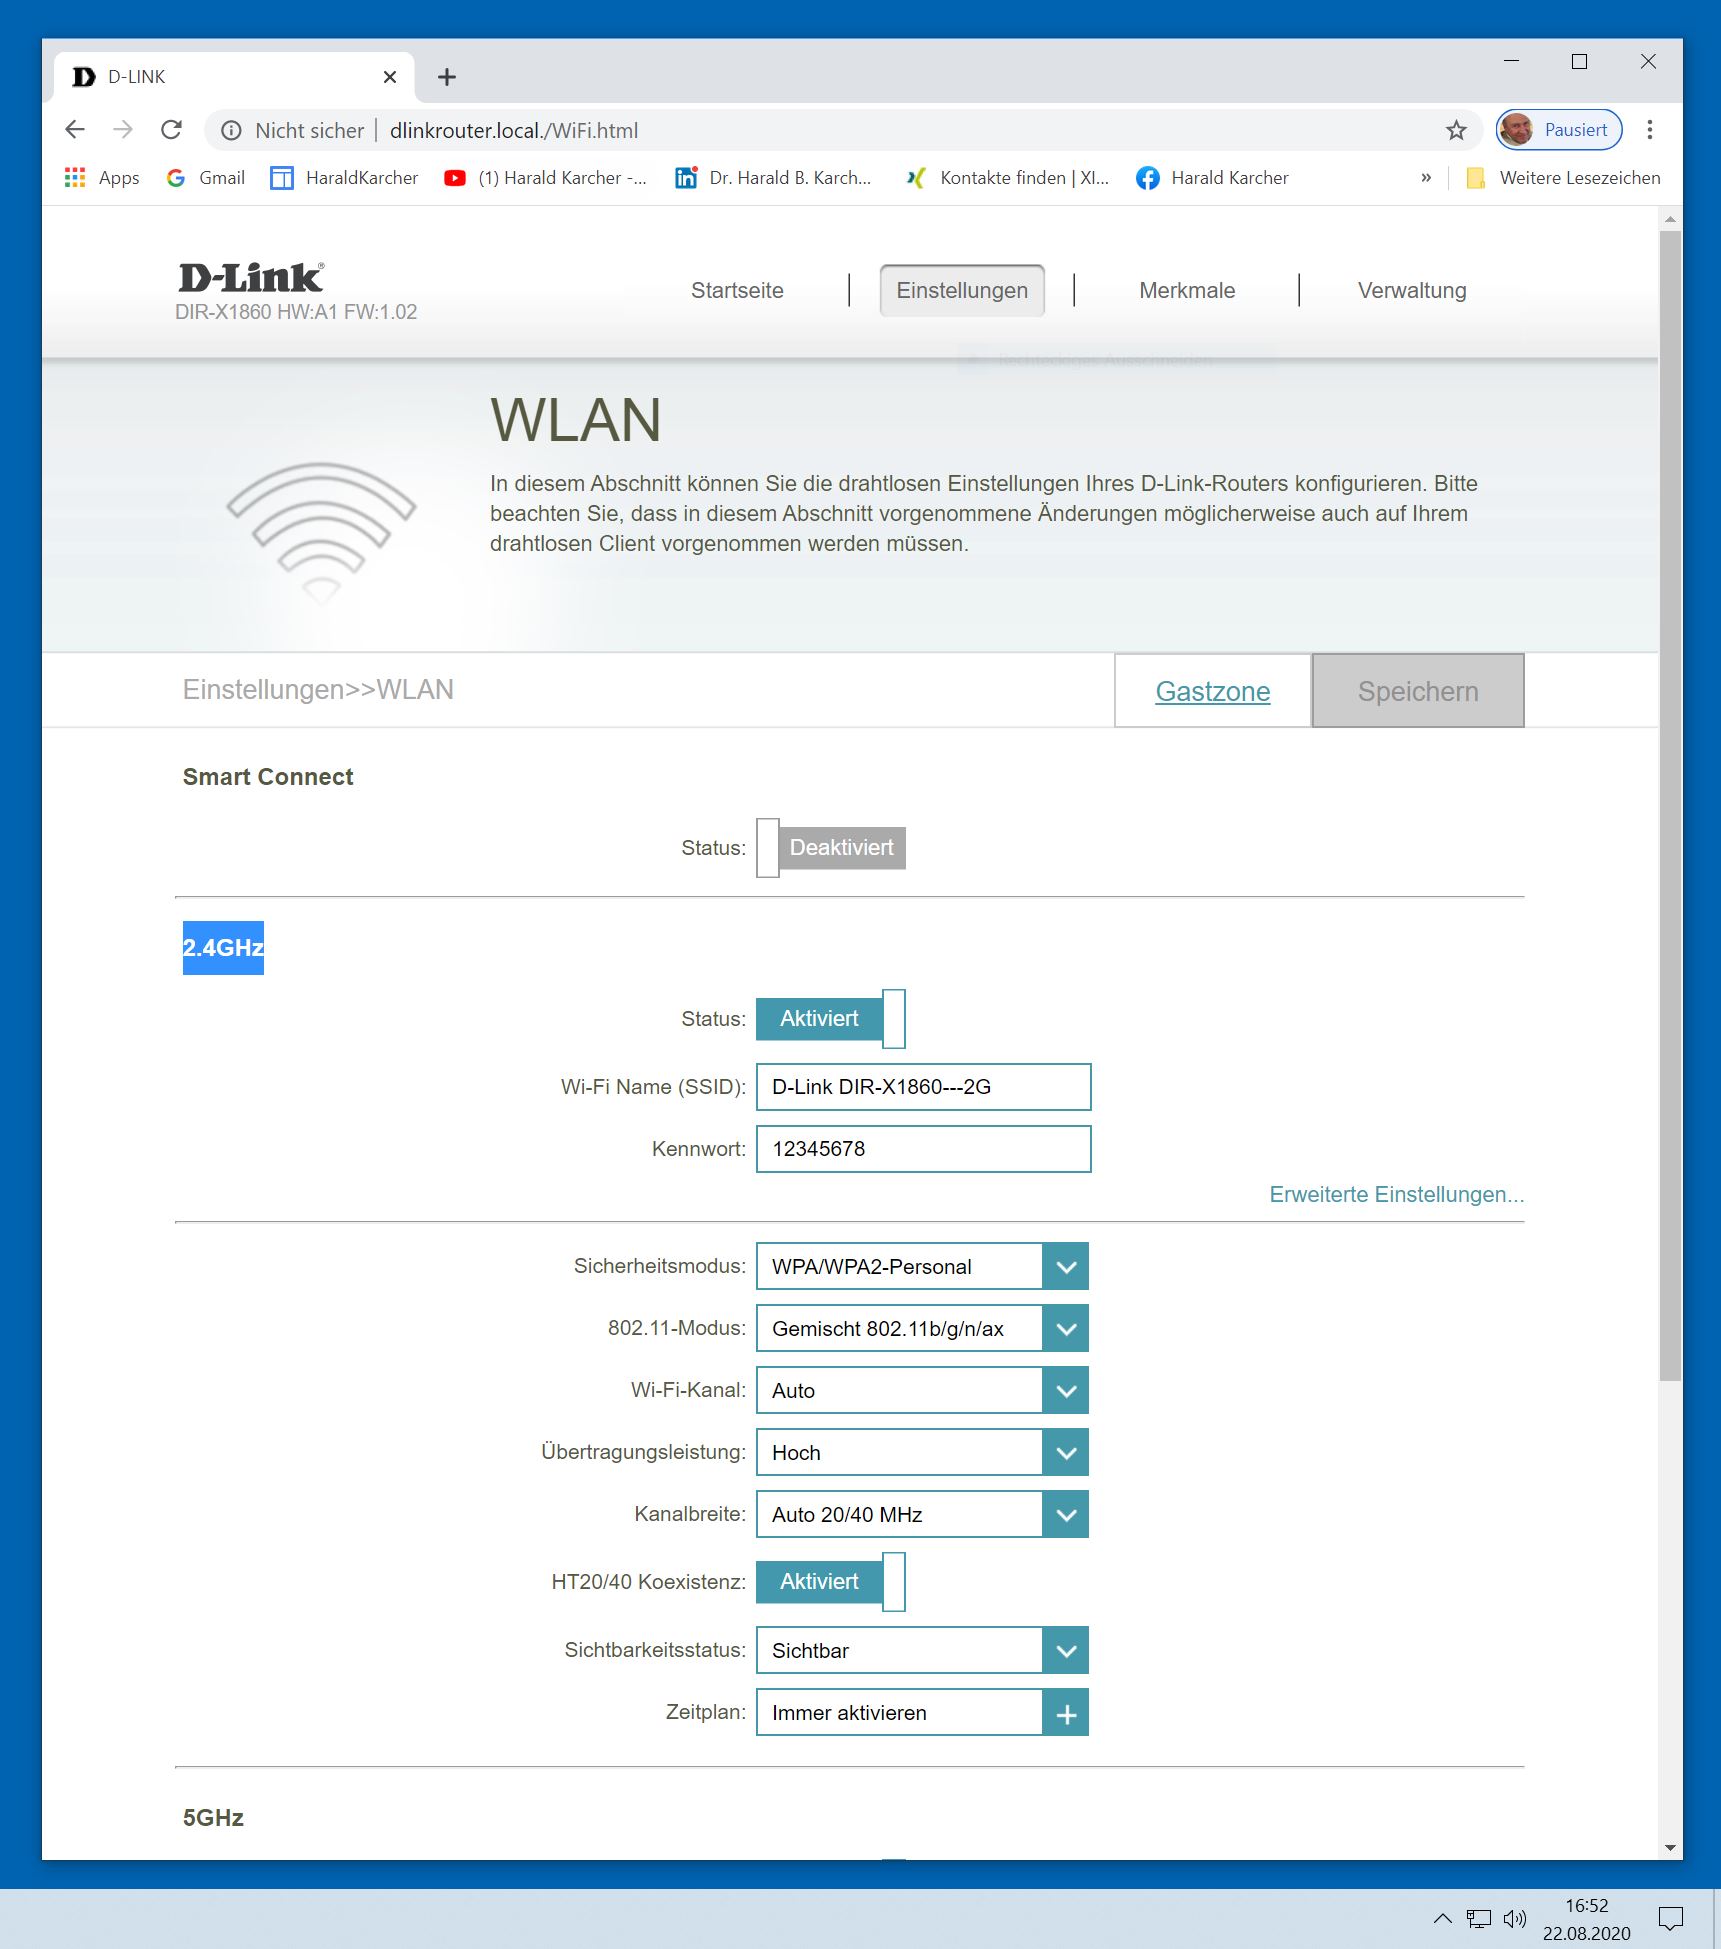Click the Pausiert profile button
1721x1949 pixels.
1559,130
